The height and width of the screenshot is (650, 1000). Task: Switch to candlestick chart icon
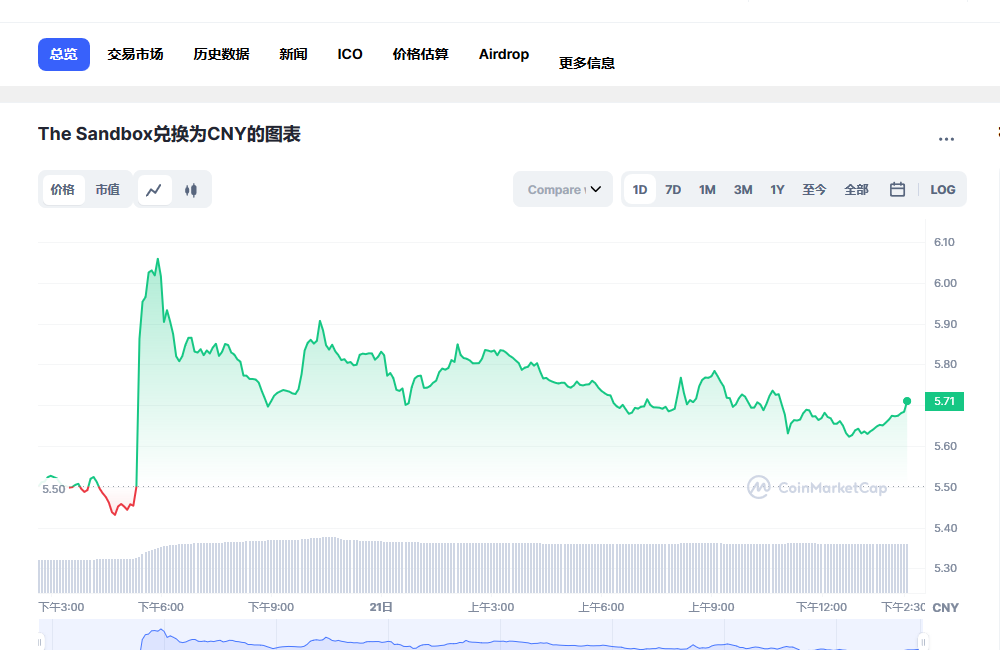[x=191, y=189]
